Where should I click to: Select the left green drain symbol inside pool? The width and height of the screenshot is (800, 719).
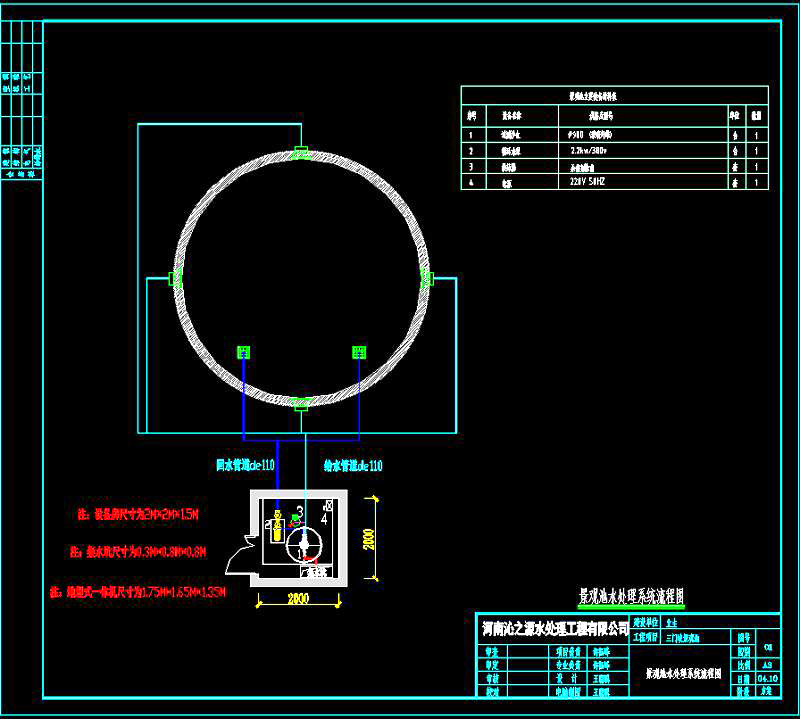pos(243,352)
